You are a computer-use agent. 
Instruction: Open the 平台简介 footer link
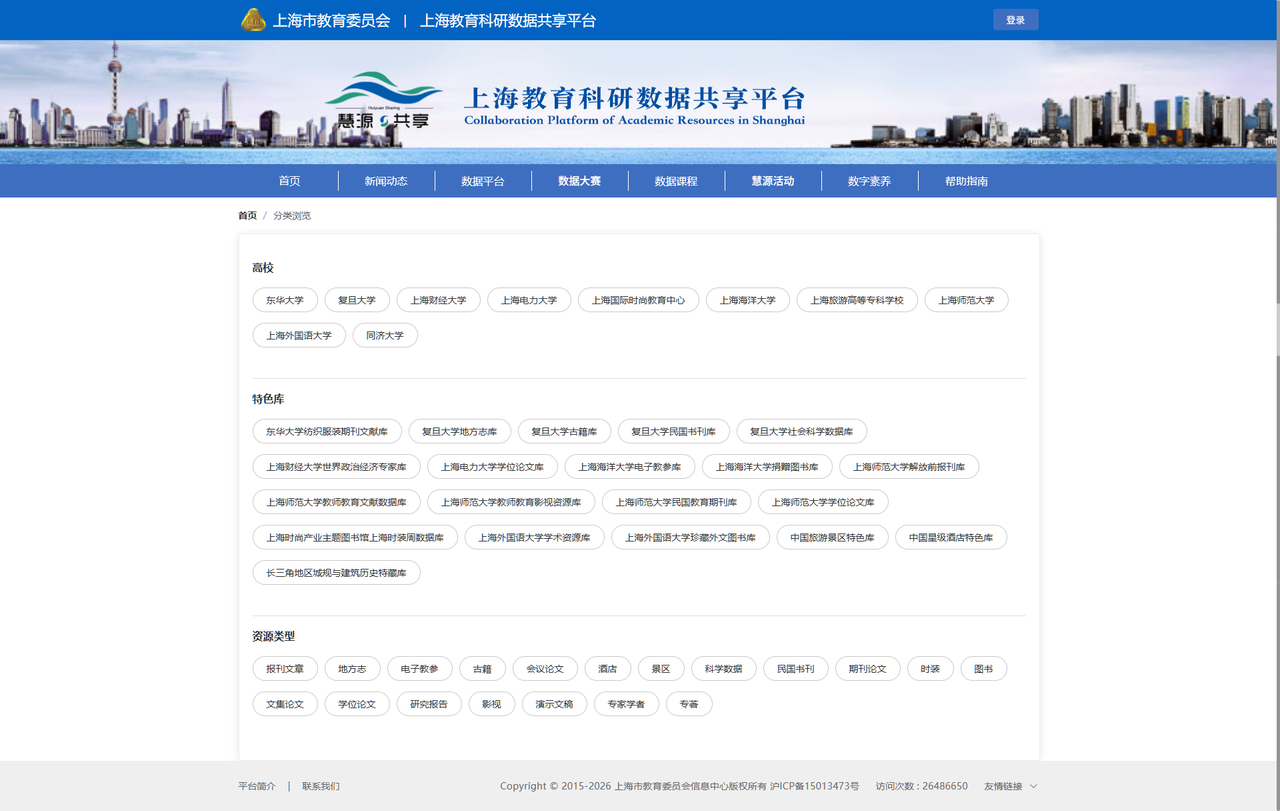click(257, 786)
